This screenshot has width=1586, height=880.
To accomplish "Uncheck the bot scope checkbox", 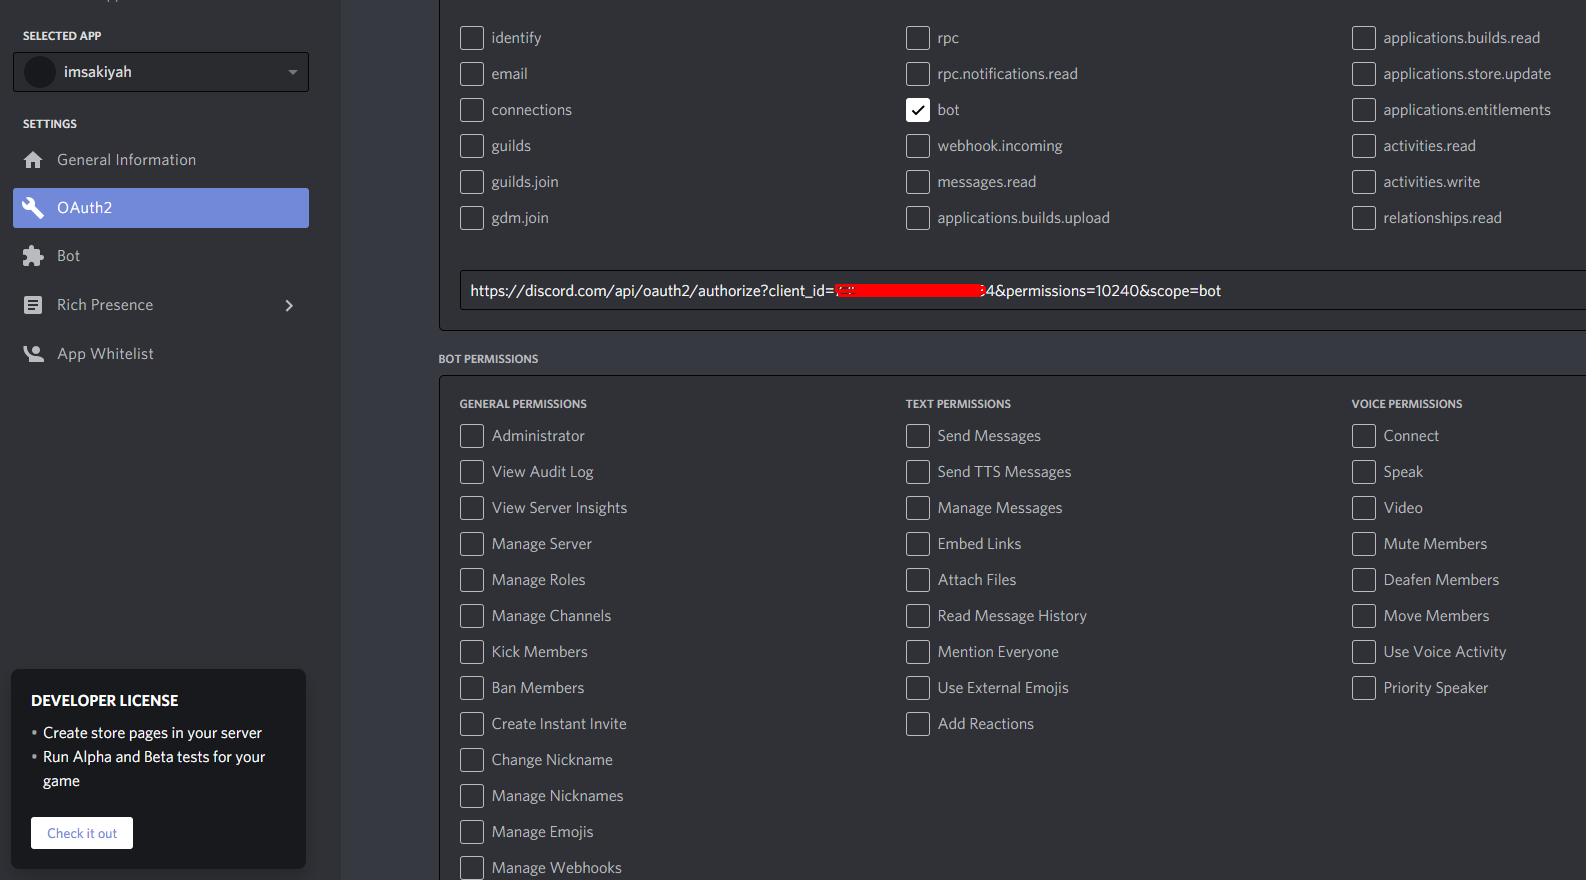I will click(917, 110).
